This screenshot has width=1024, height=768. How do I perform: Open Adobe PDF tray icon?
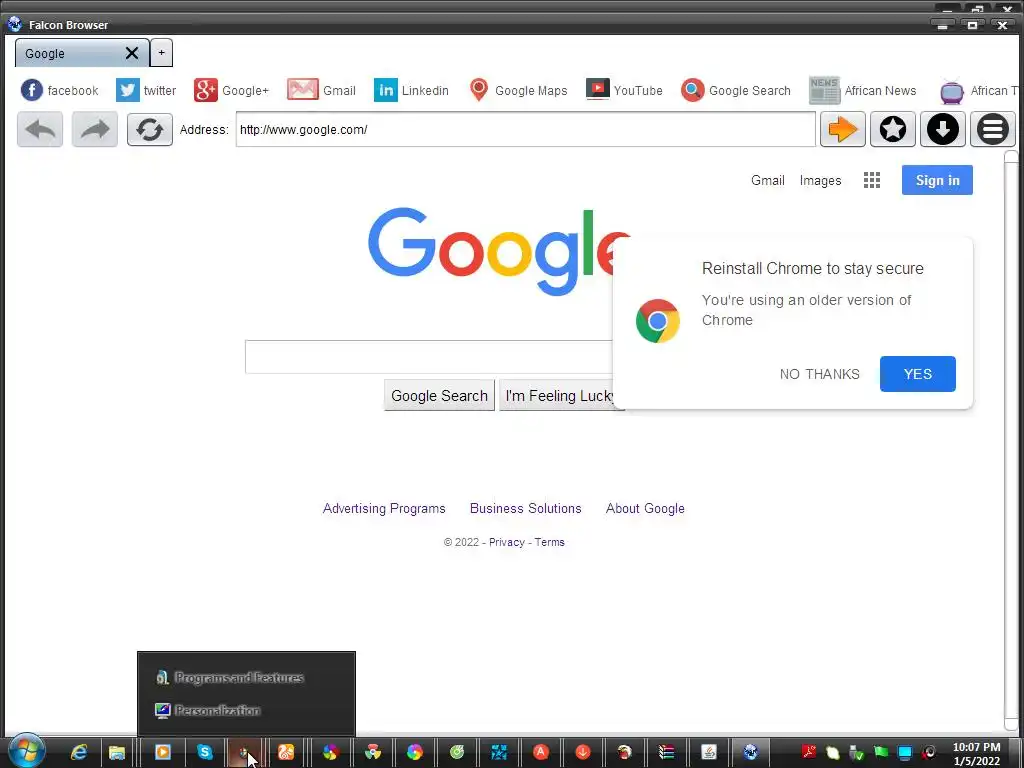pos(808,752)
